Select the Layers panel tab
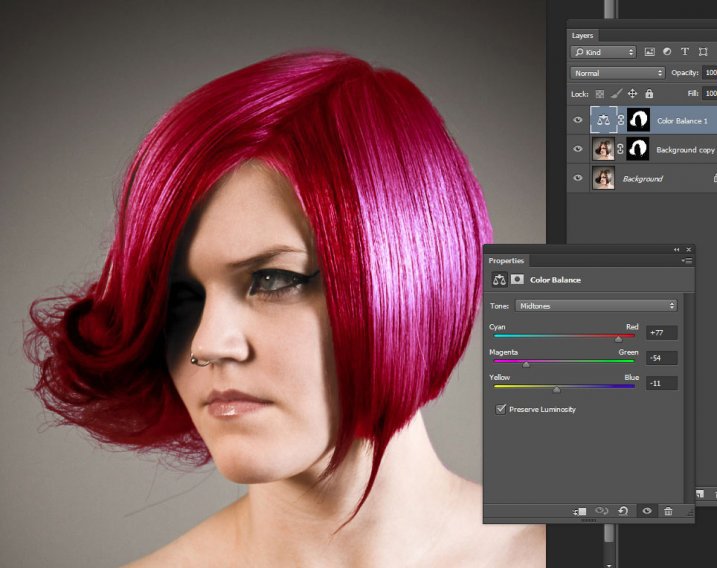This screenshot has width=717, height=568. [582, 35]
